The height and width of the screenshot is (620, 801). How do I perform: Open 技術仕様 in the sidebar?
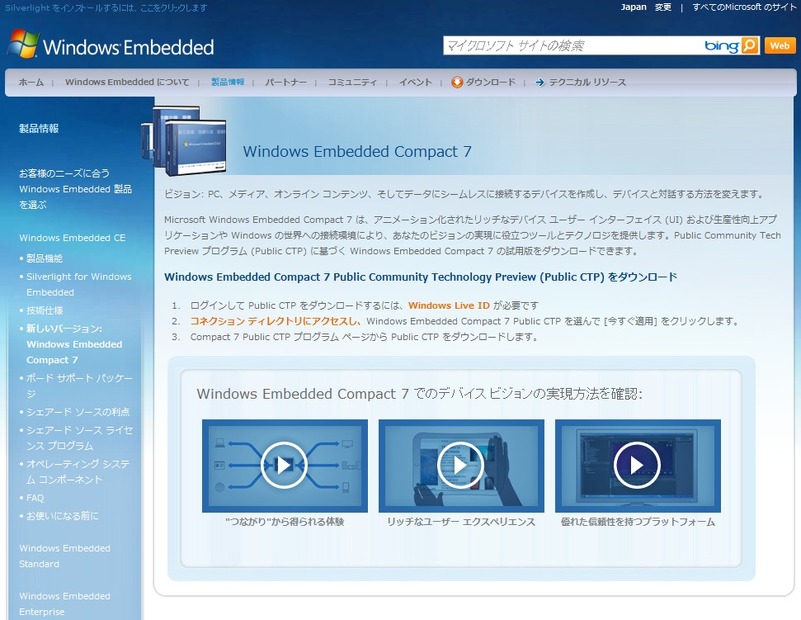click(x=44, y=311)
